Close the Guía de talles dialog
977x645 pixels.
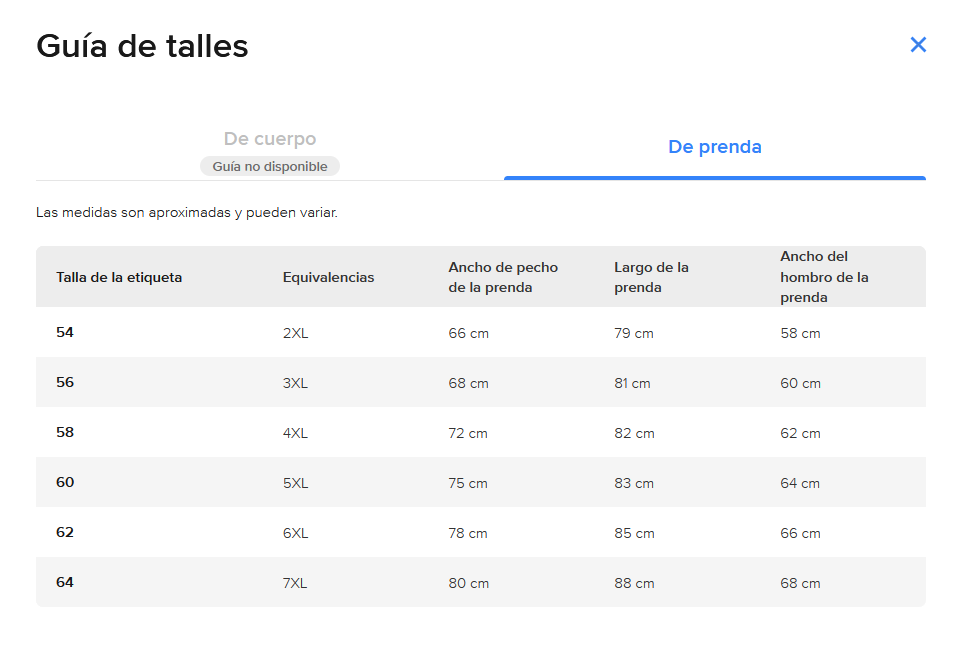(918, 45)
